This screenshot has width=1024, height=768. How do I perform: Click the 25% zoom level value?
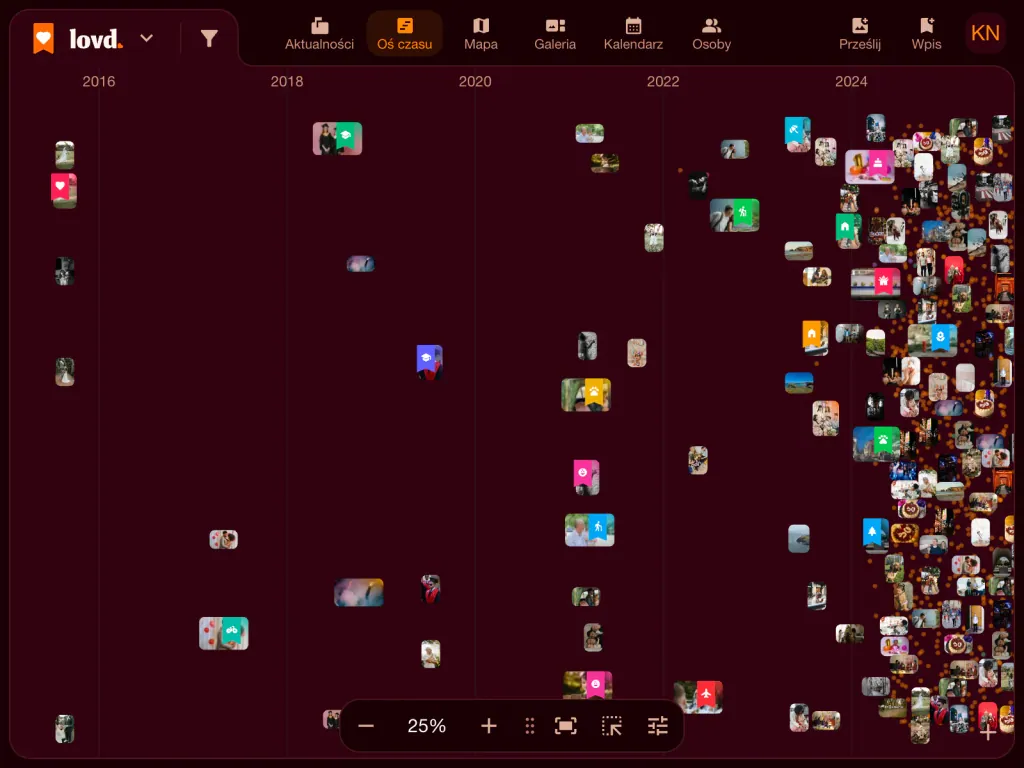[426, 726]
